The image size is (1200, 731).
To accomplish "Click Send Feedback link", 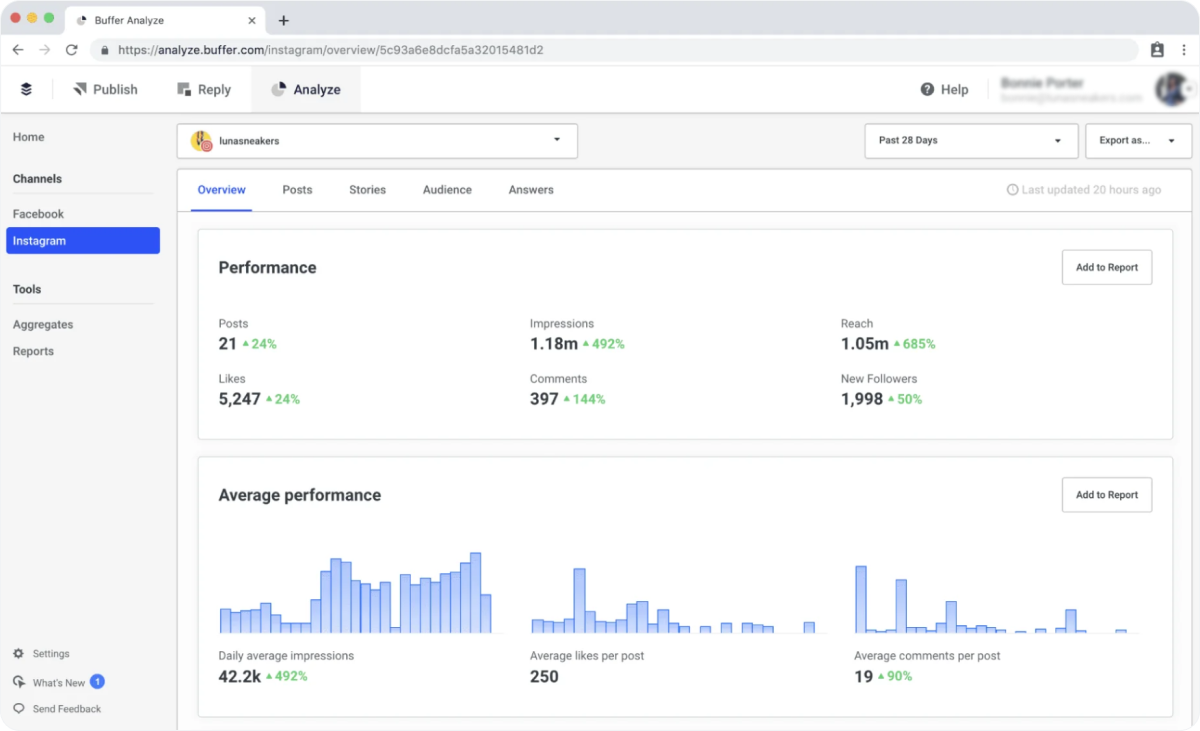I will [x=67, y=709].
